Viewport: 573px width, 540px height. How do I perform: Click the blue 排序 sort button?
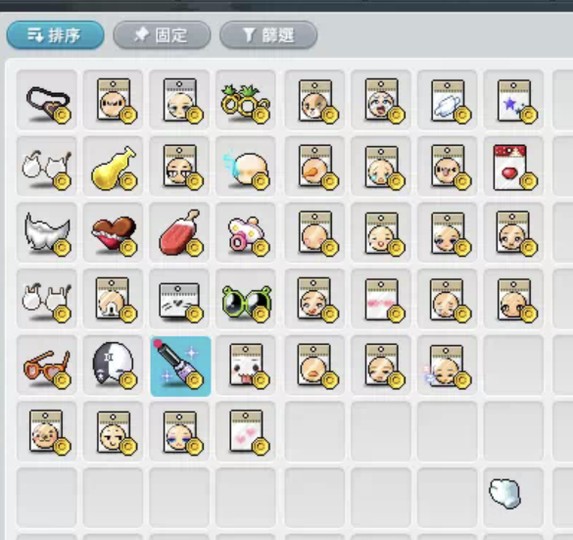point(55,35)
